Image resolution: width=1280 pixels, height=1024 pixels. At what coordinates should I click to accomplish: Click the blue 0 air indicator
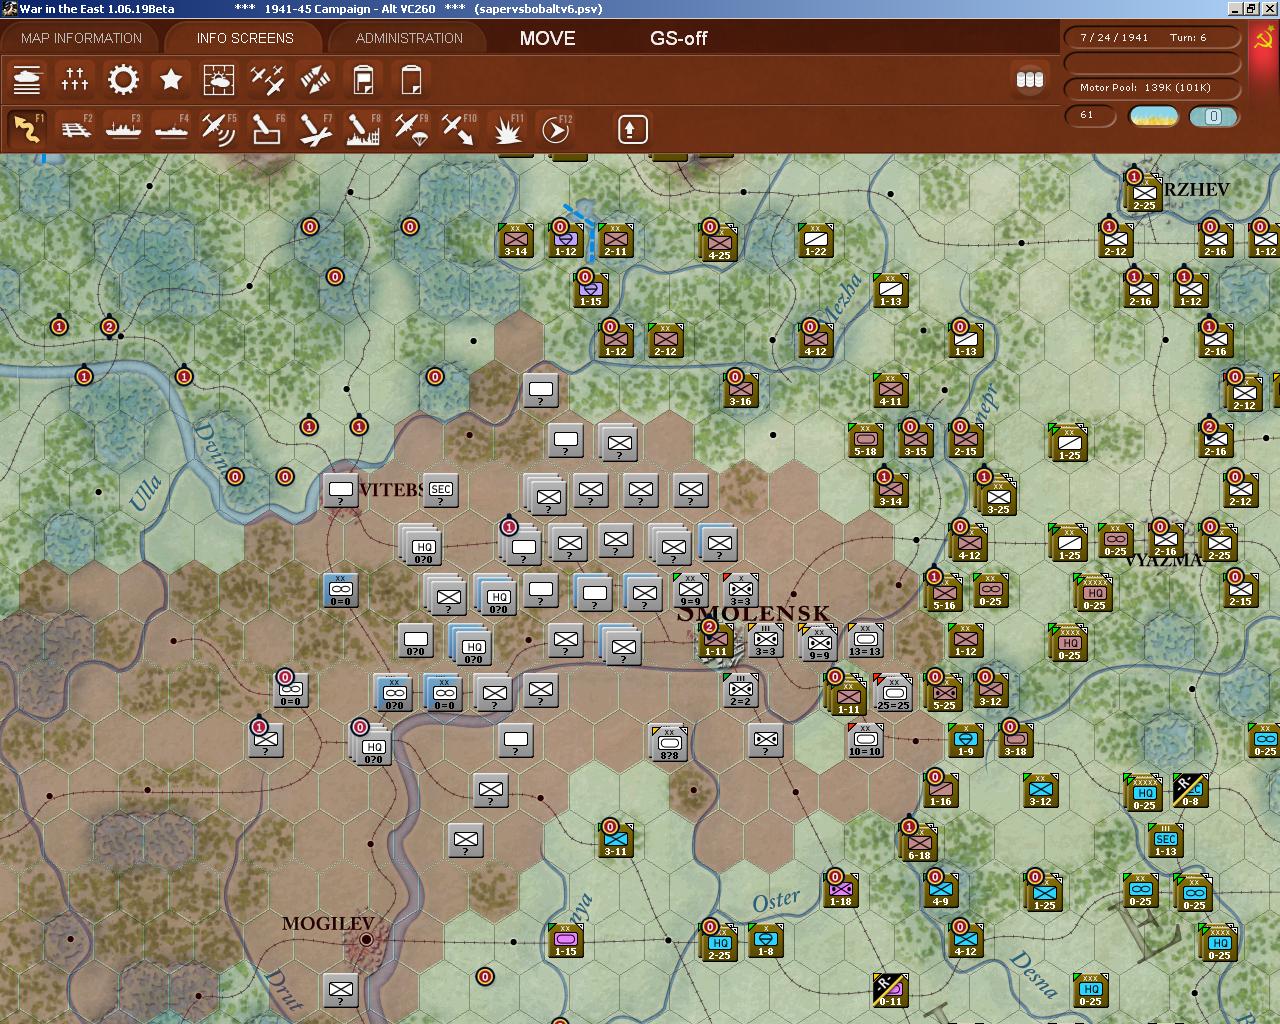click(x=1213, y=116)
